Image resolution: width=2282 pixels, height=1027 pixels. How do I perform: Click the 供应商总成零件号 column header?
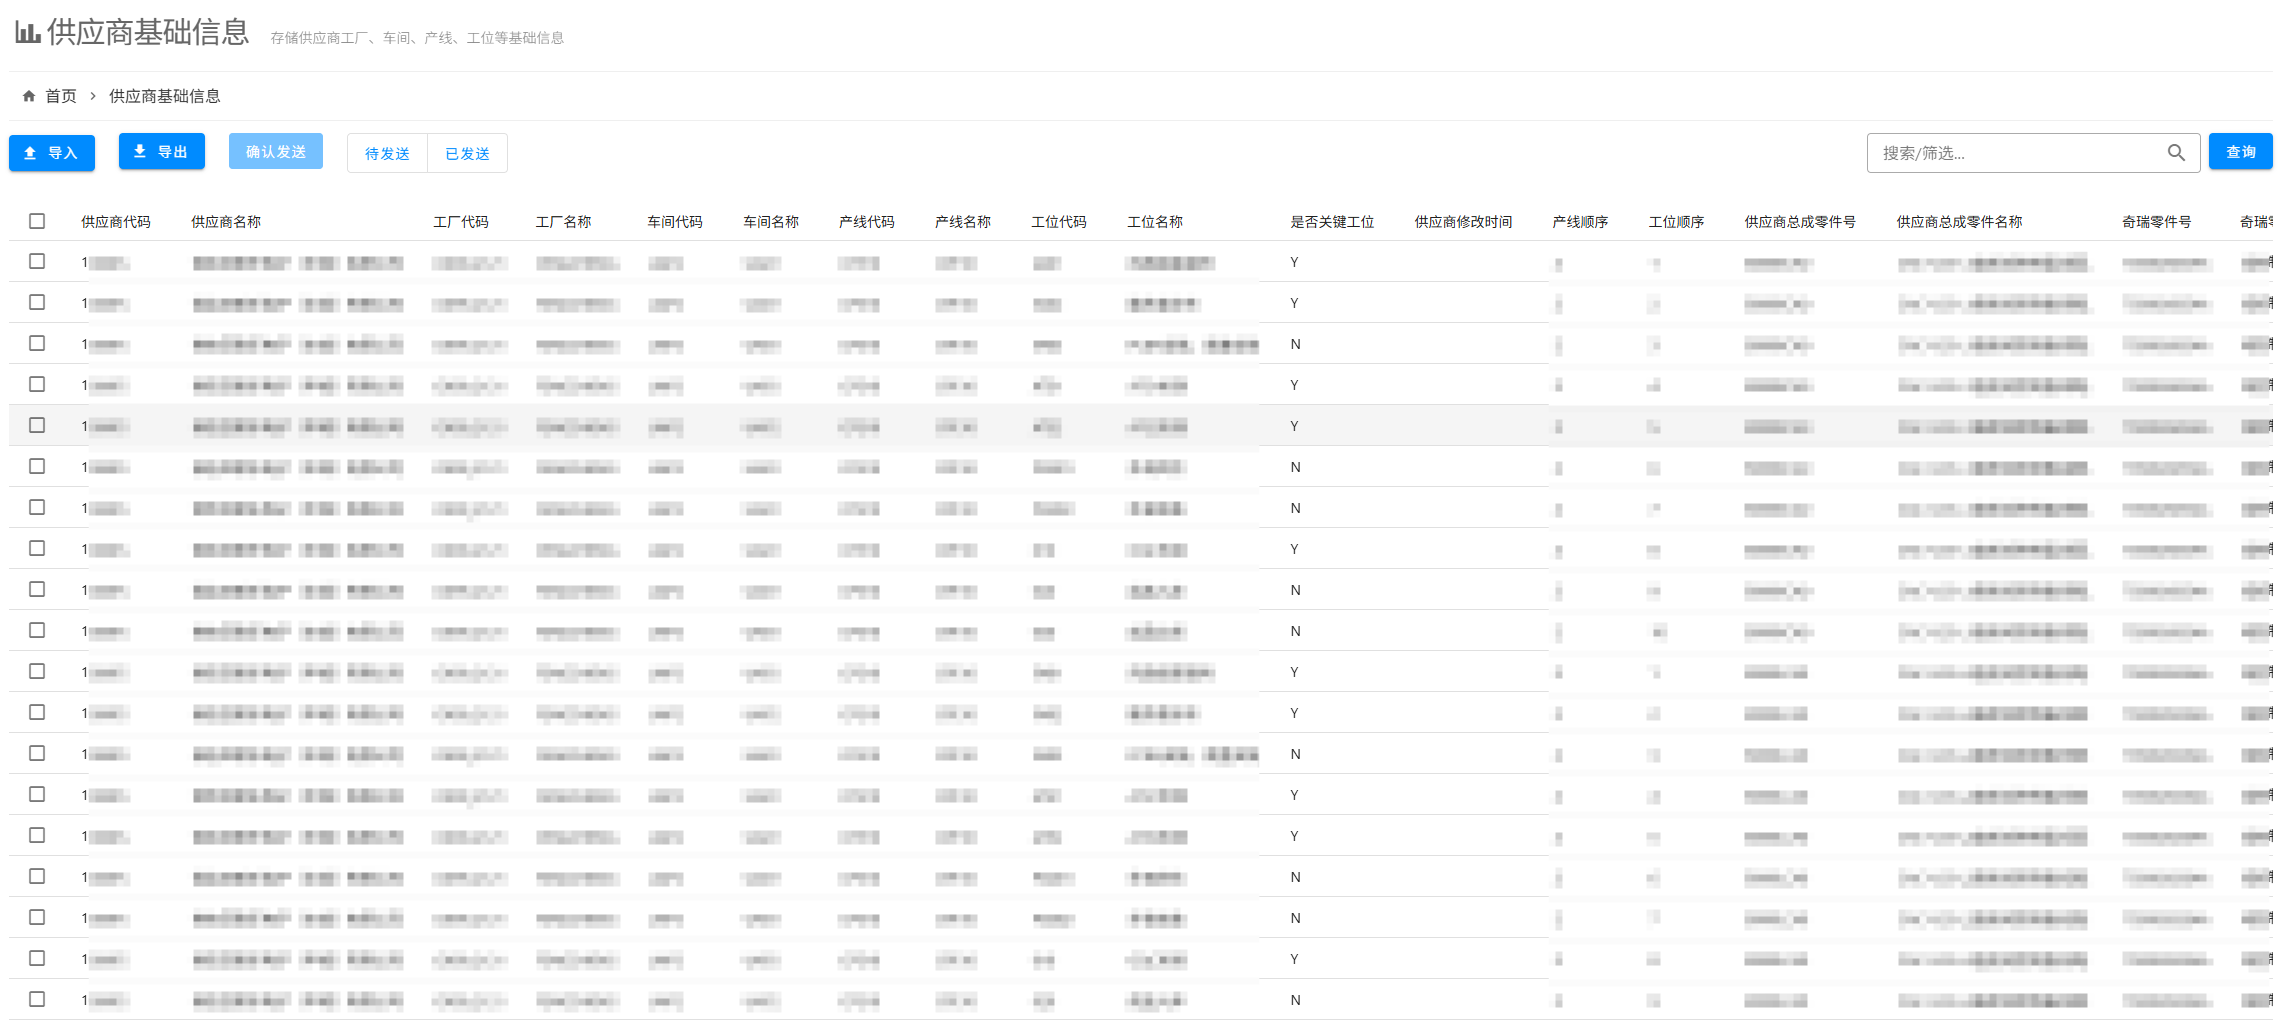tap(1800, 222)
